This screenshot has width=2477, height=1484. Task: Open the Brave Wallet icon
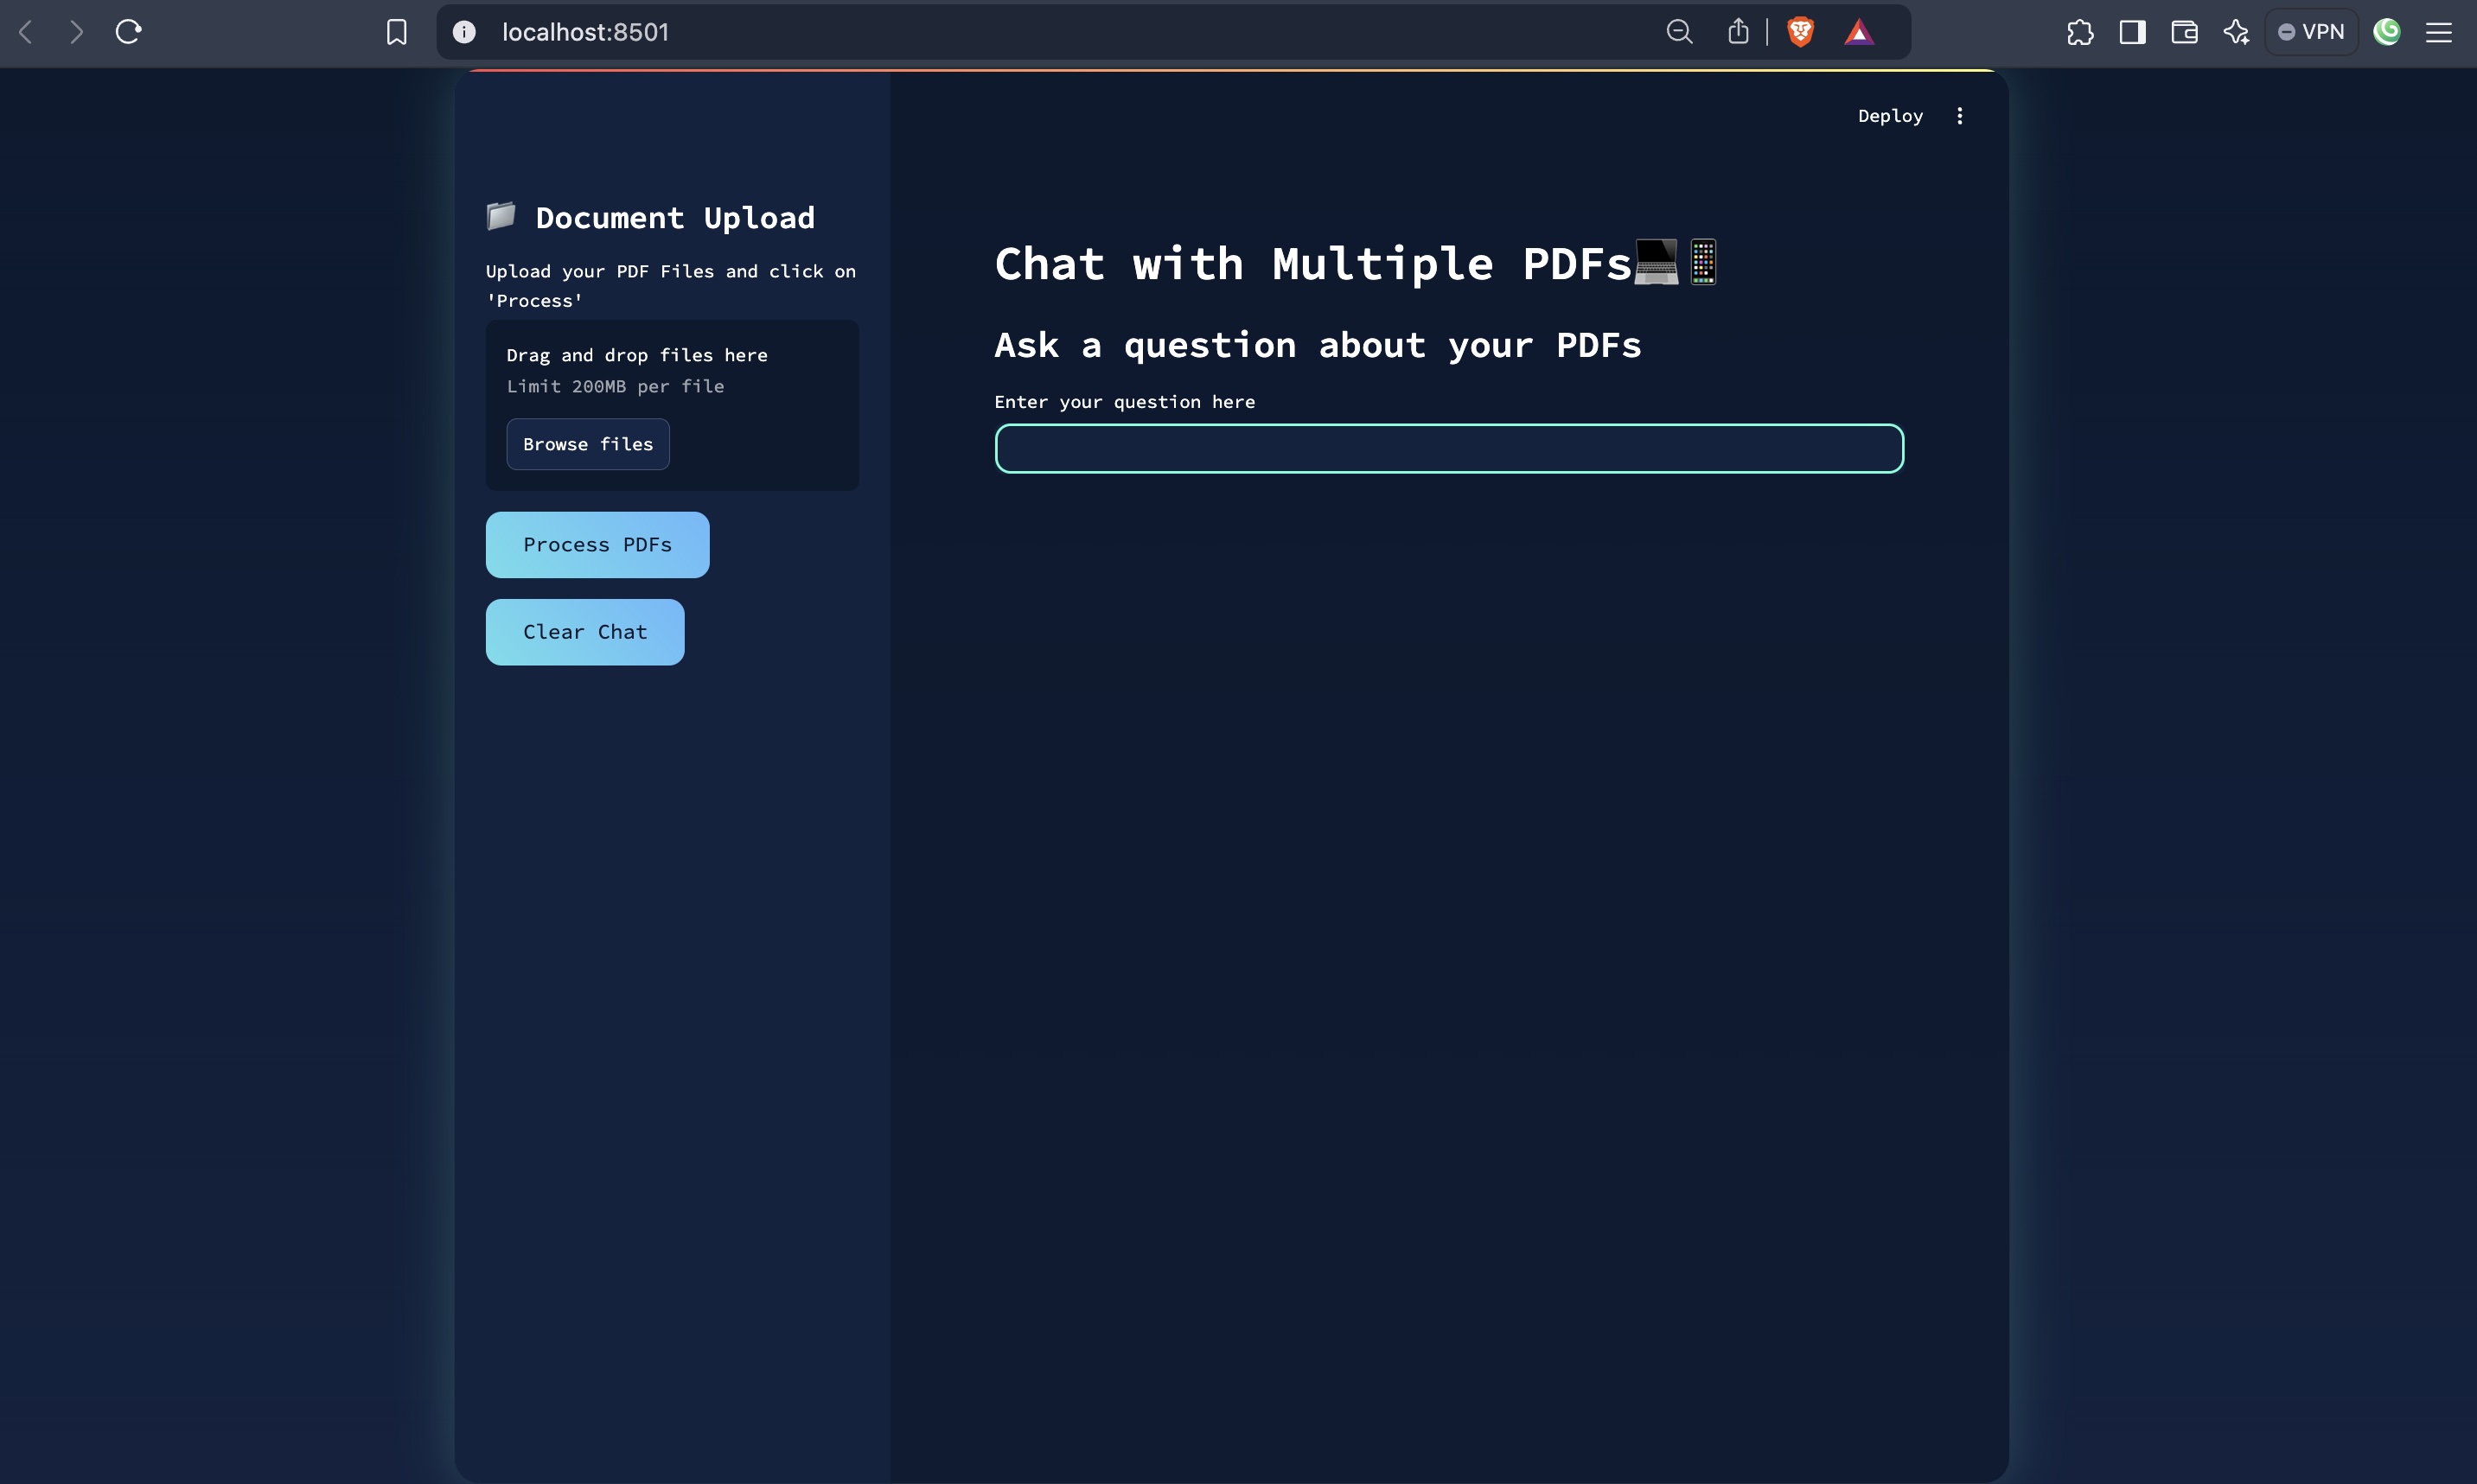pos(2184,32)
